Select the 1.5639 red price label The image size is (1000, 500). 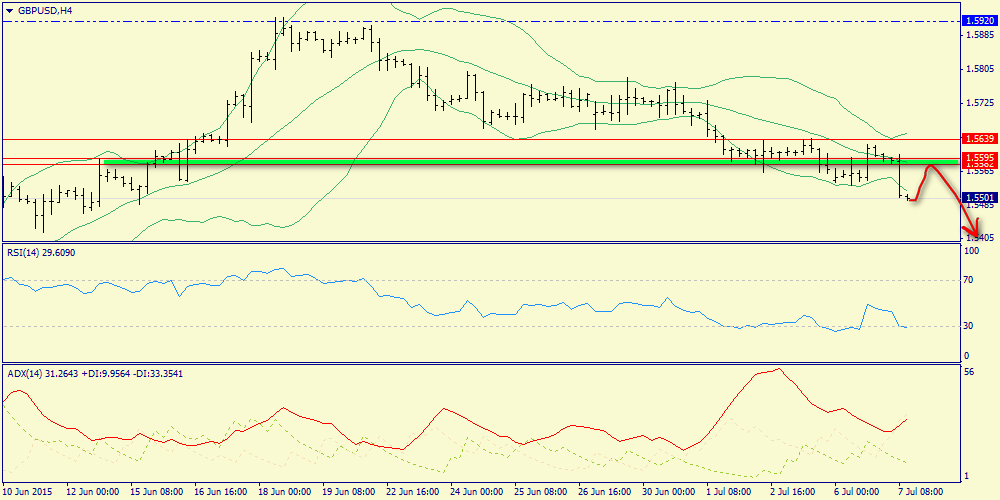coord(980,139)
